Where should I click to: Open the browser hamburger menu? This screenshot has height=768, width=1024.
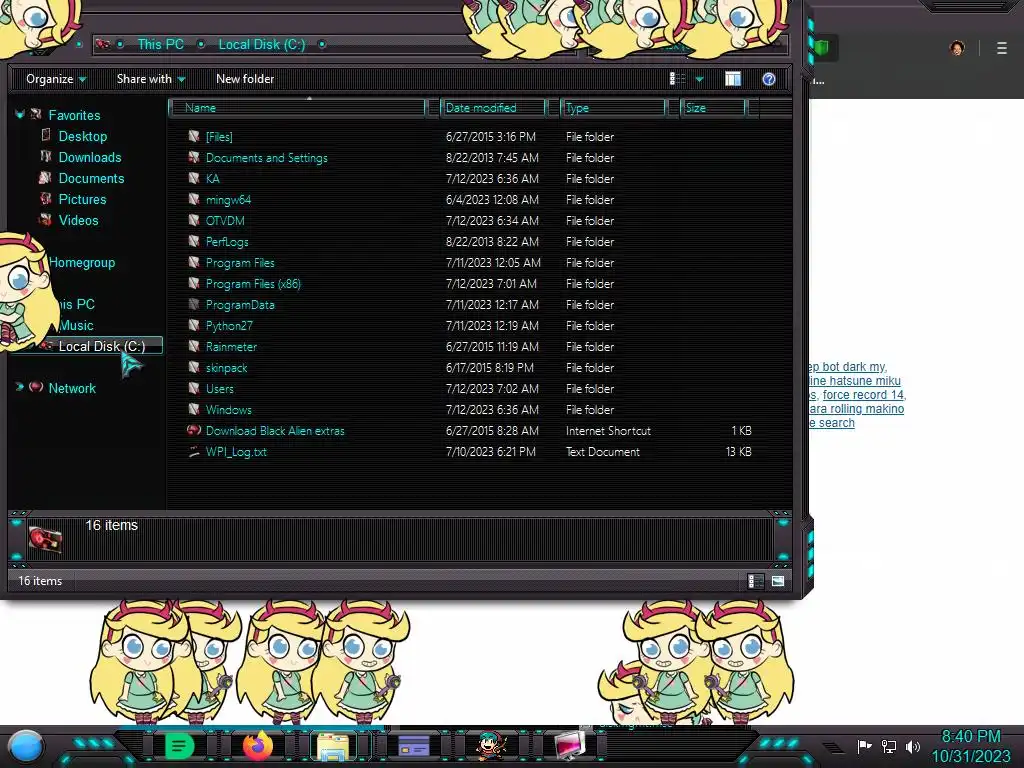pos(1002,48)
